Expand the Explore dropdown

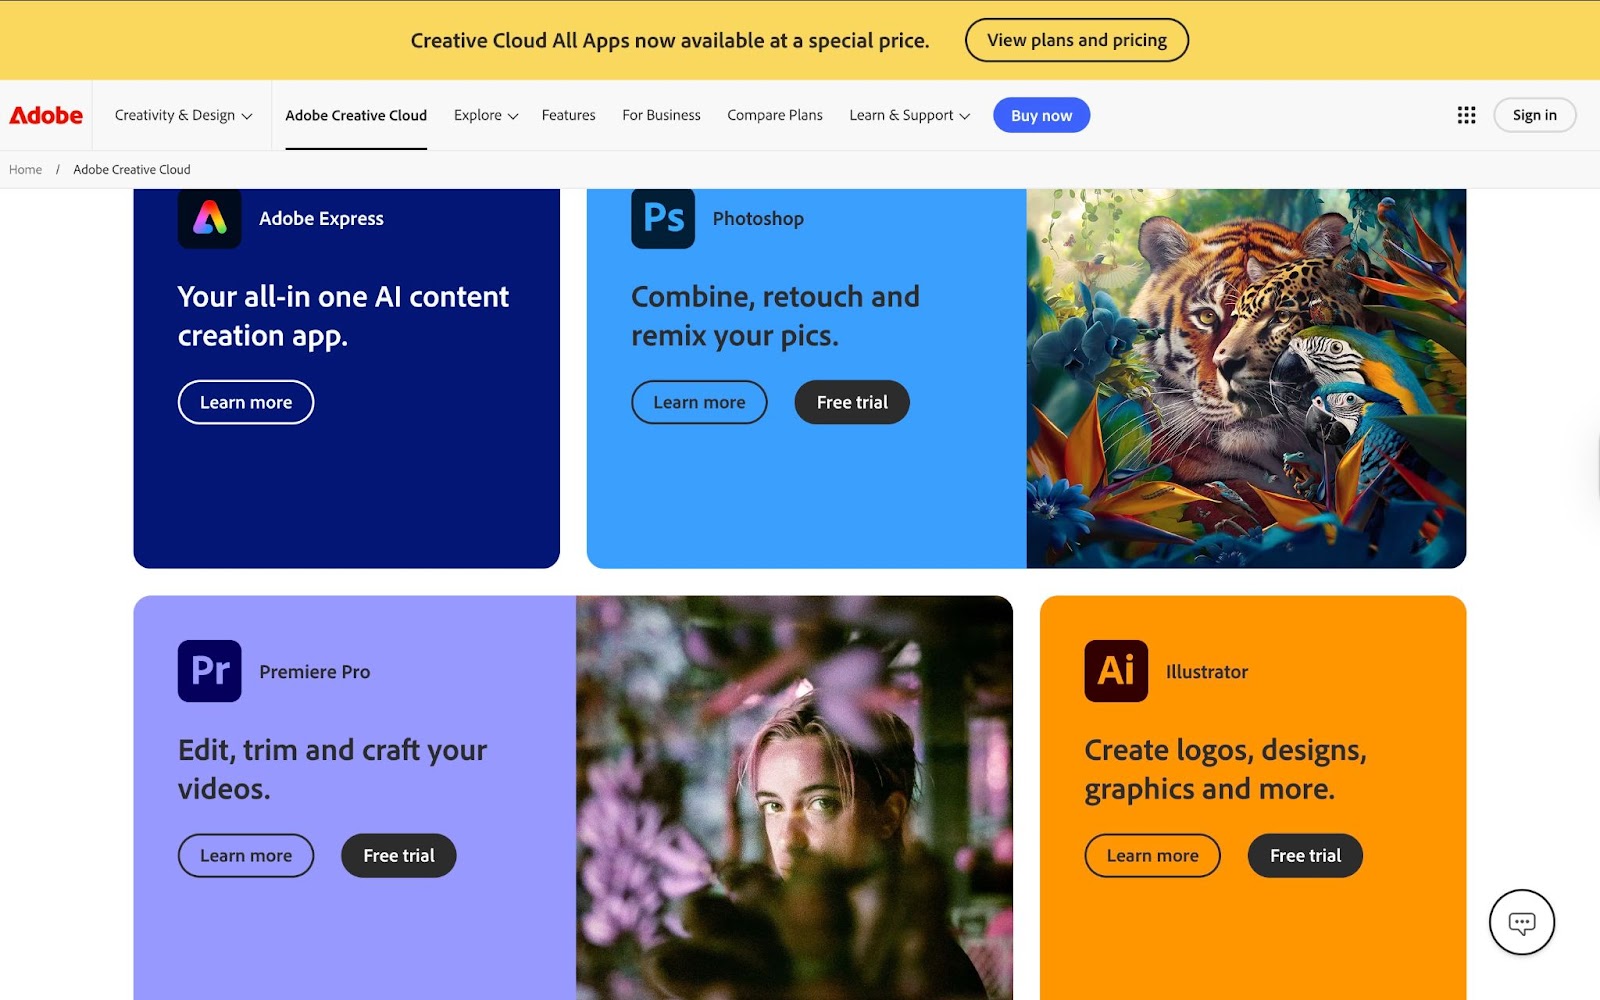486,115
